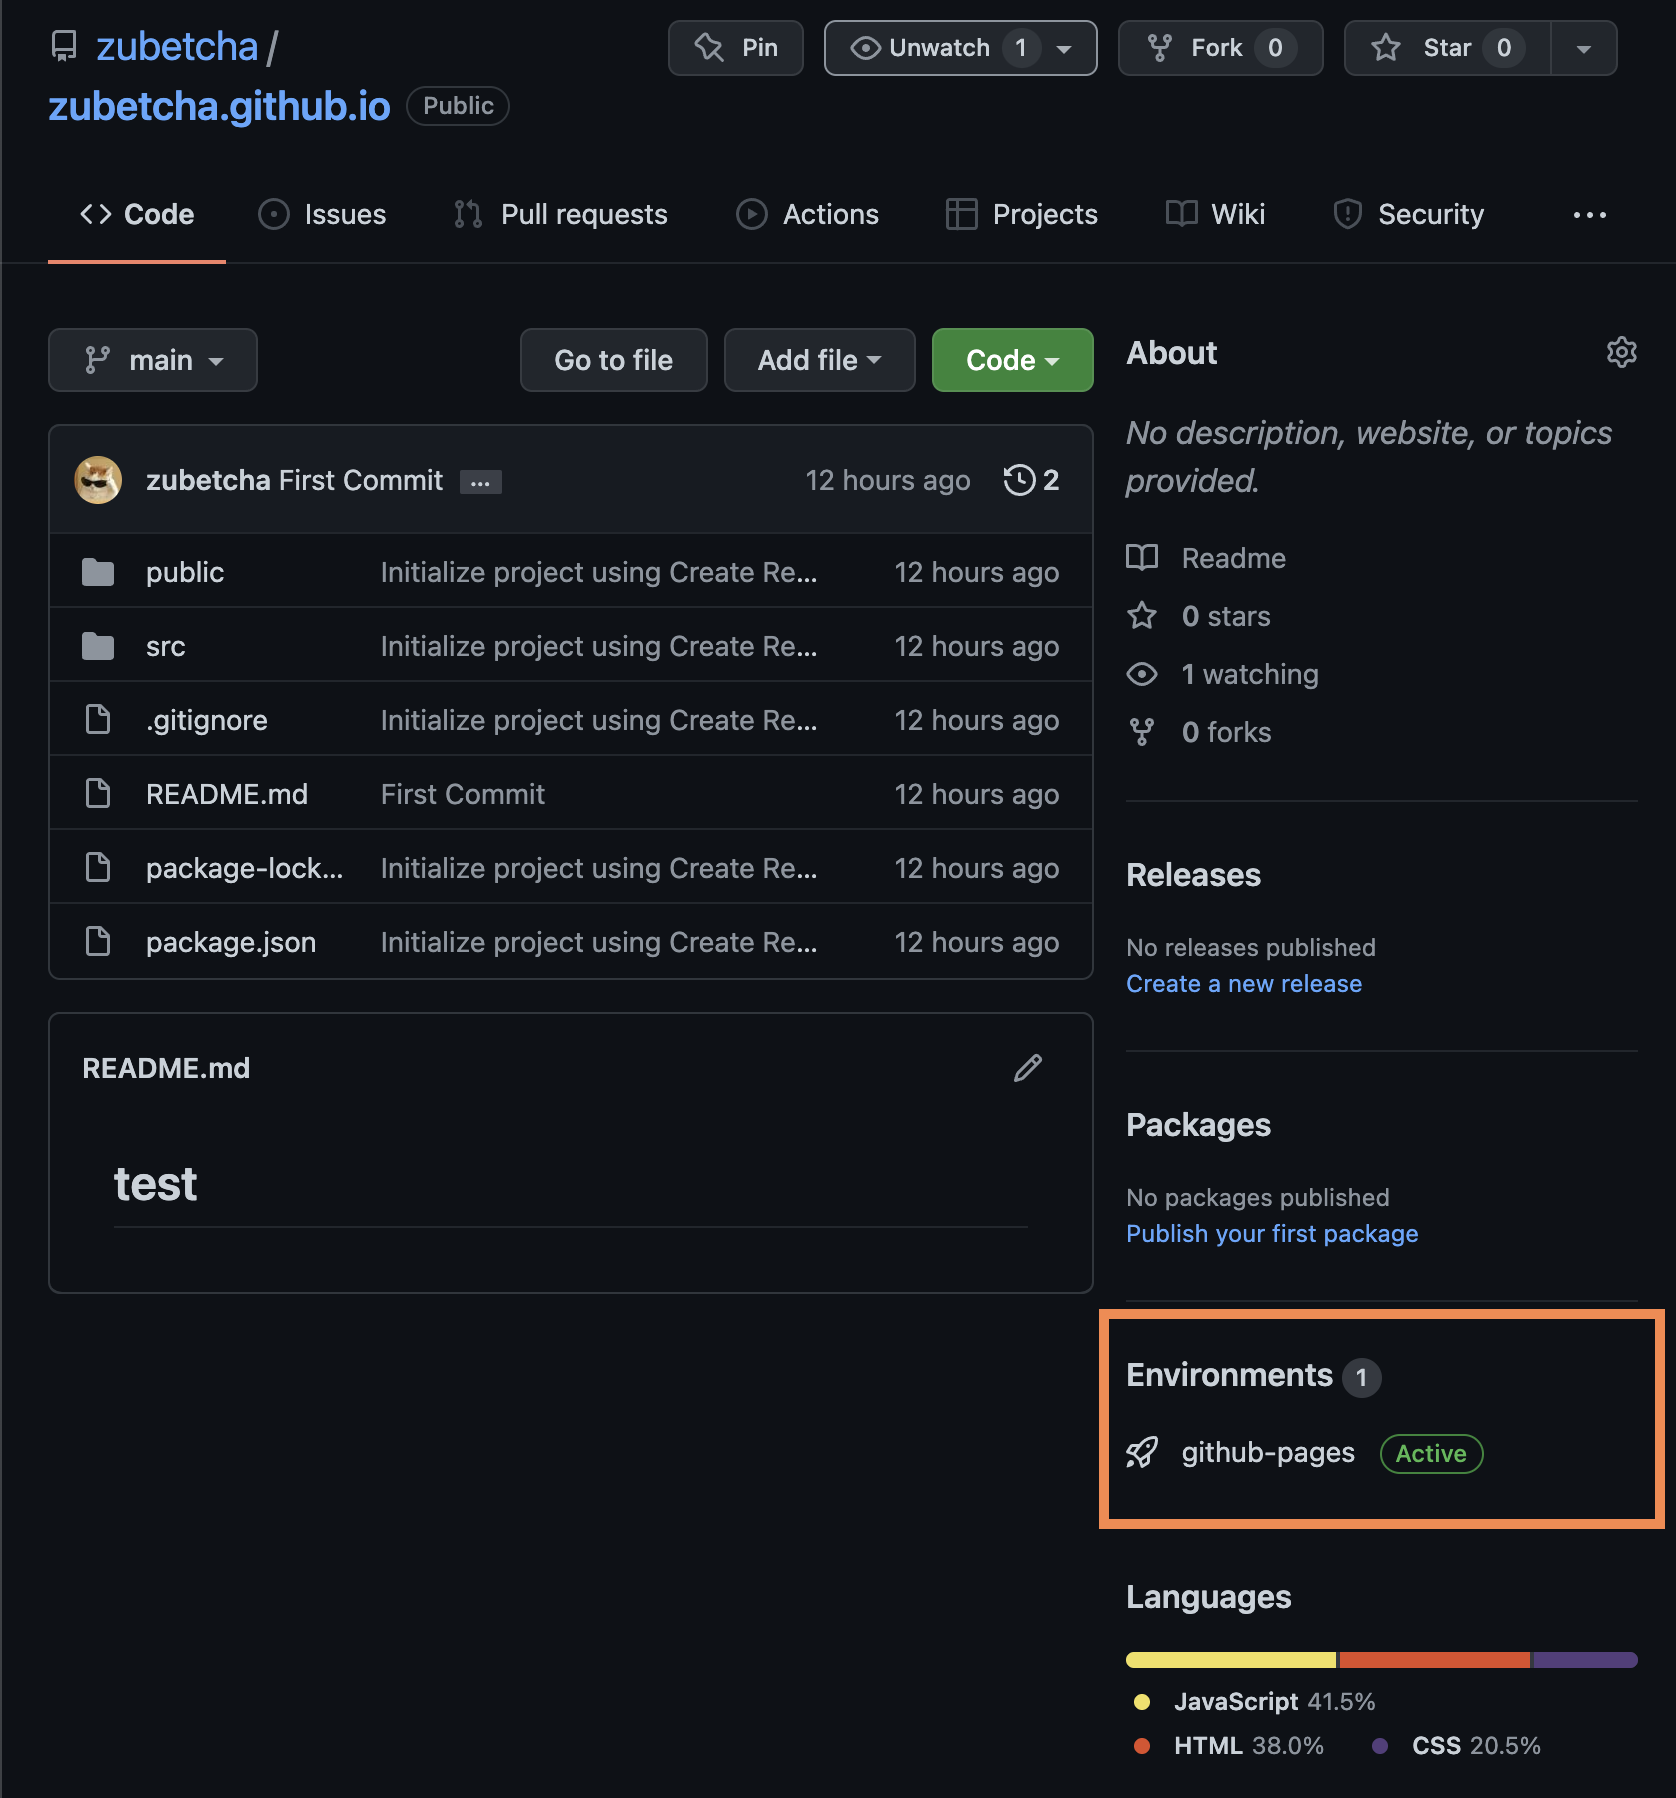The height and width of the screenshot is (1798, 1676).
Task: Click the .gitignore file icon
Action: point(98,720)
